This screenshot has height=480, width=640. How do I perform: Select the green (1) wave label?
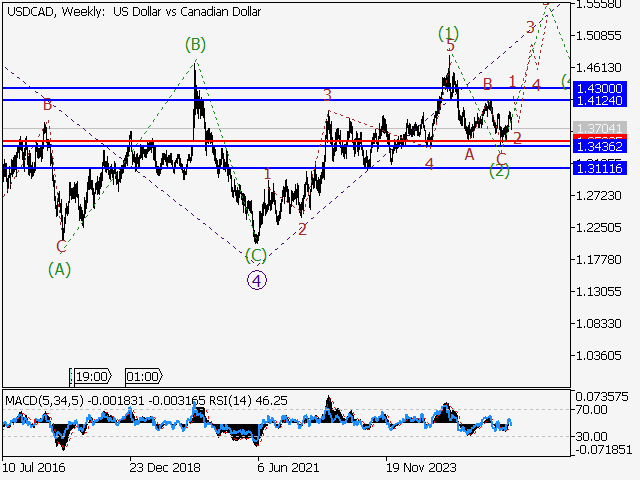448,33
